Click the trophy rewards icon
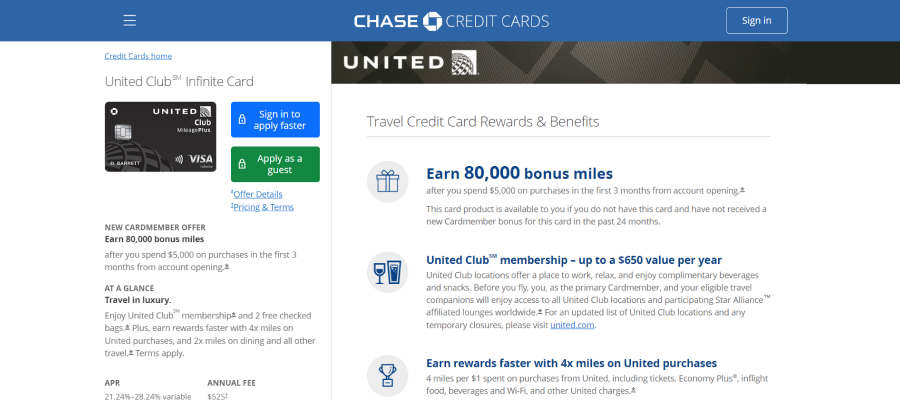 [387, 375]
